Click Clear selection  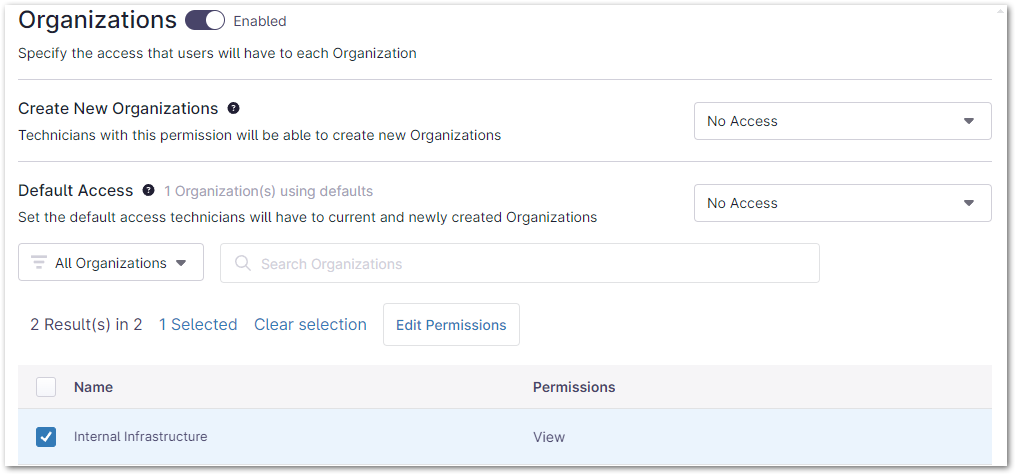click(310, 324)
